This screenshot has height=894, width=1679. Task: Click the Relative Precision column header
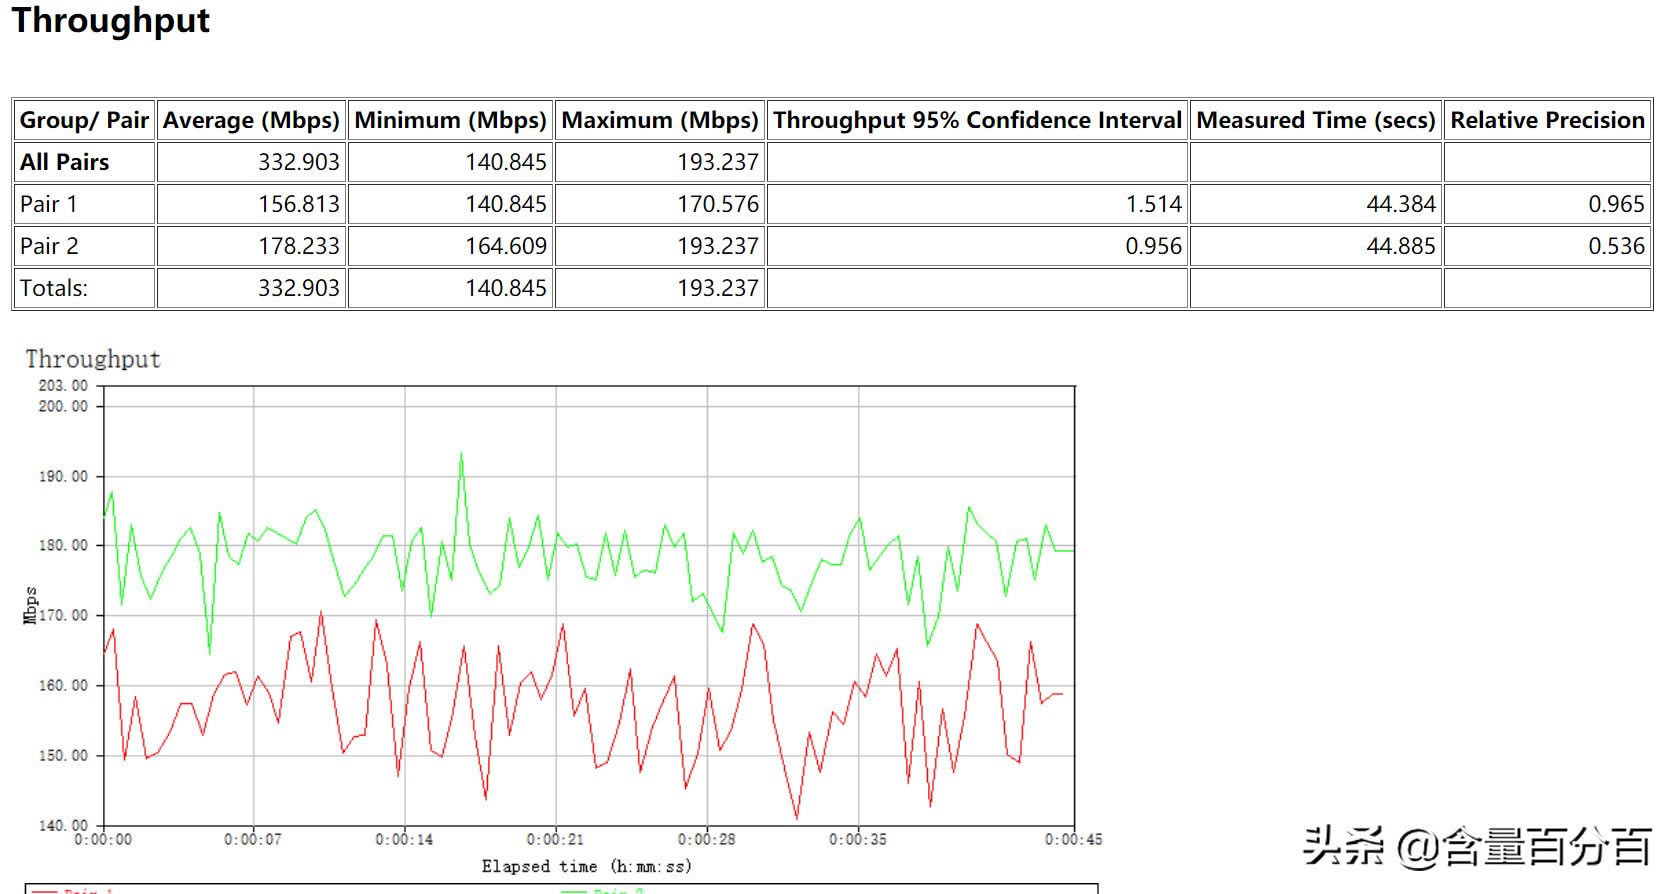[1547, 120]
